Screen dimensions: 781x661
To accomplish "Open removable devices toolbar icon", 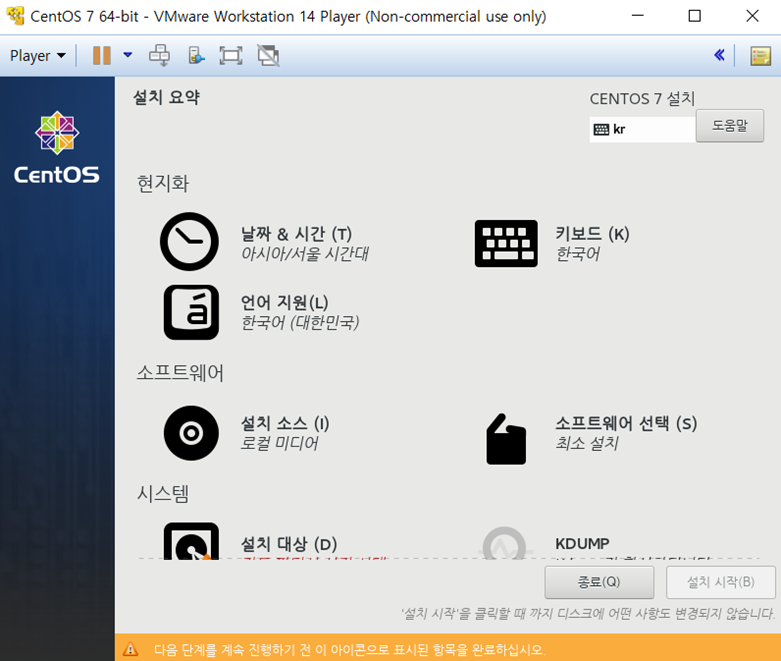I will pyautogui.click(x=196, y=55).
